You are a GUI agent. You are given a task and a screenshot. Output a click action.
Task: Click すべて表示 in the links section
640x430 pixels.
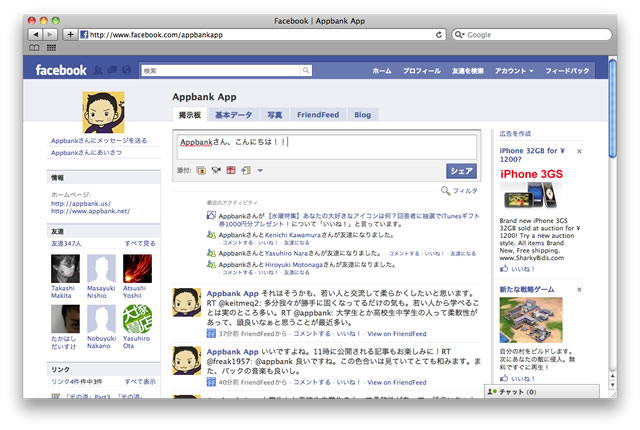click(x=140, y=381)
